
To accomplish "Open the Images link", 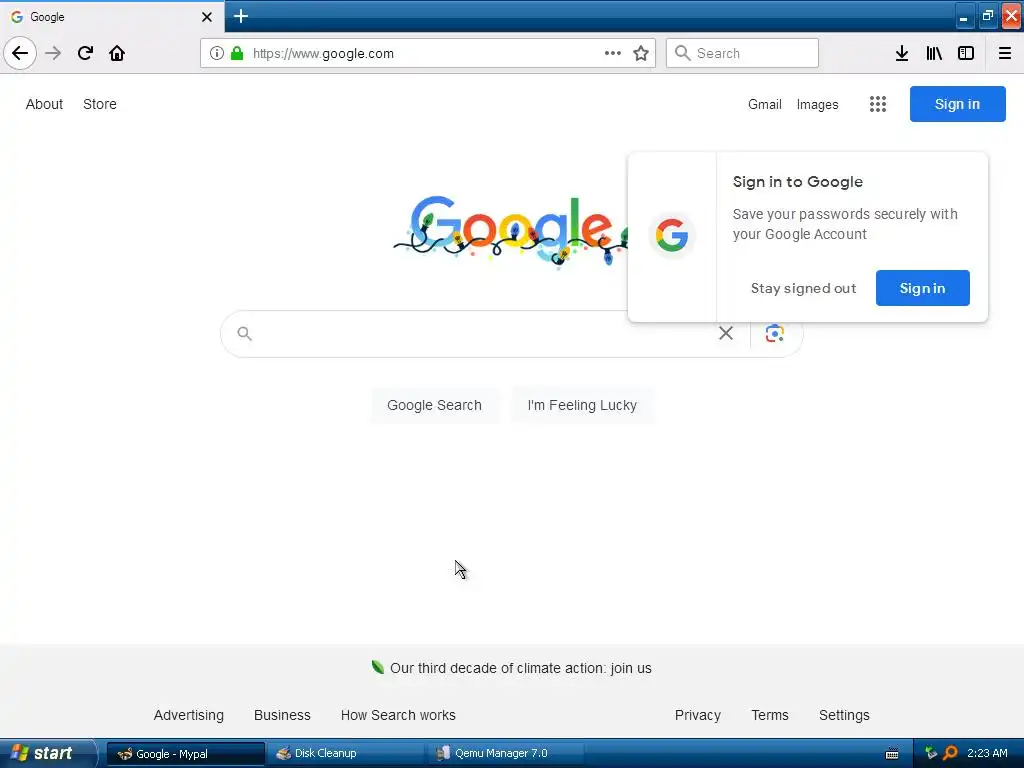I will (x=817, y=104).
